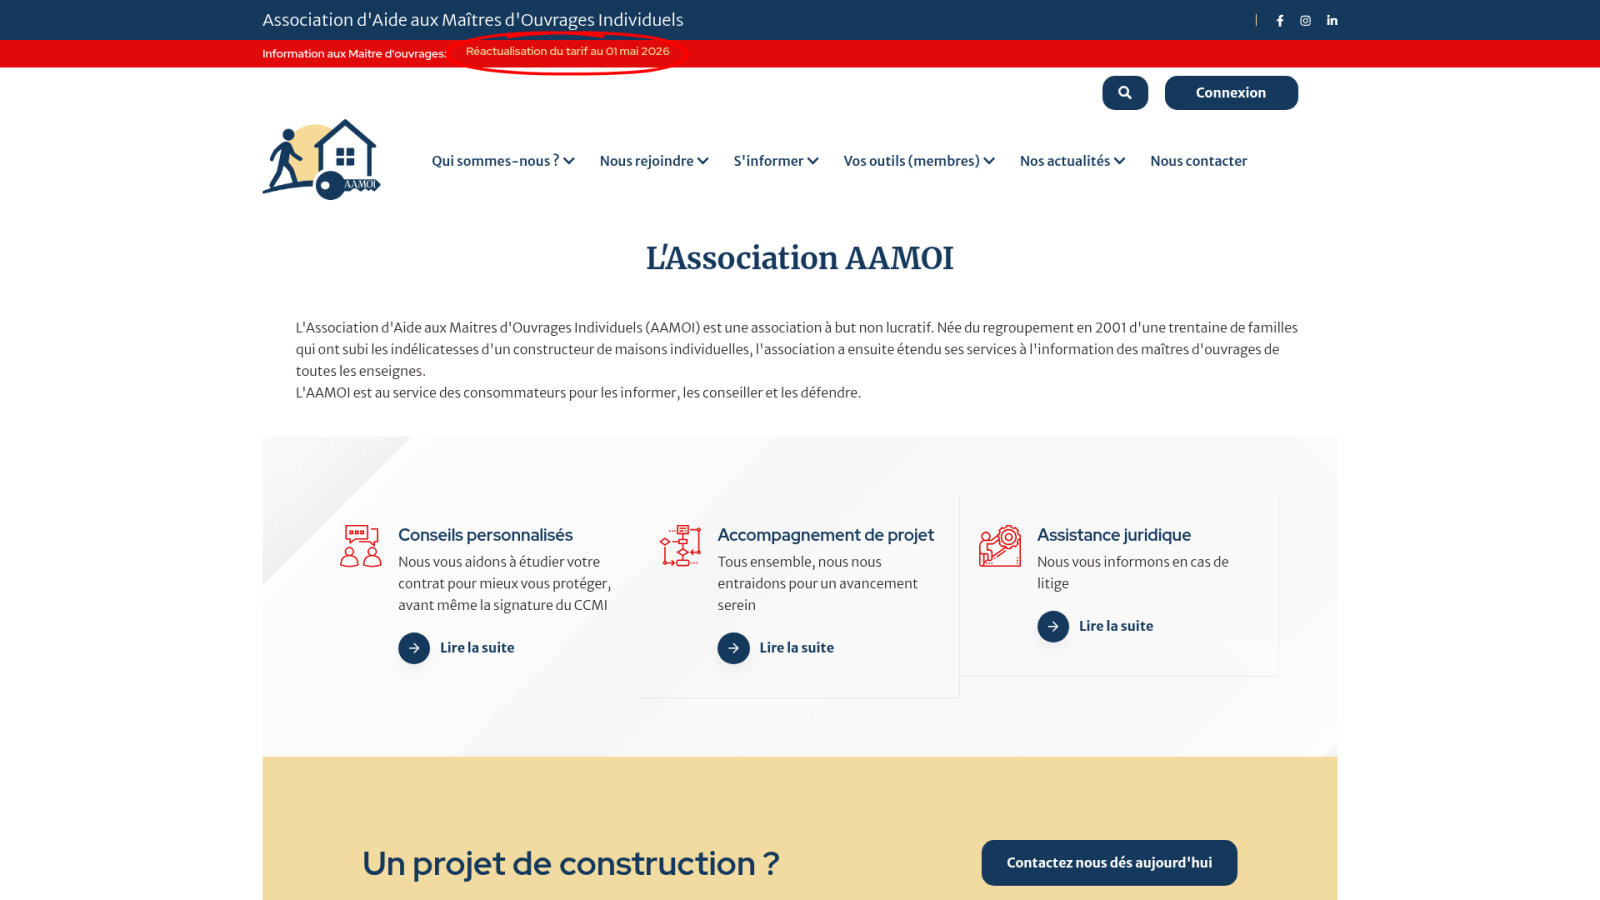Click the Accompagnement de projet flowchart icon

point(680,546)
